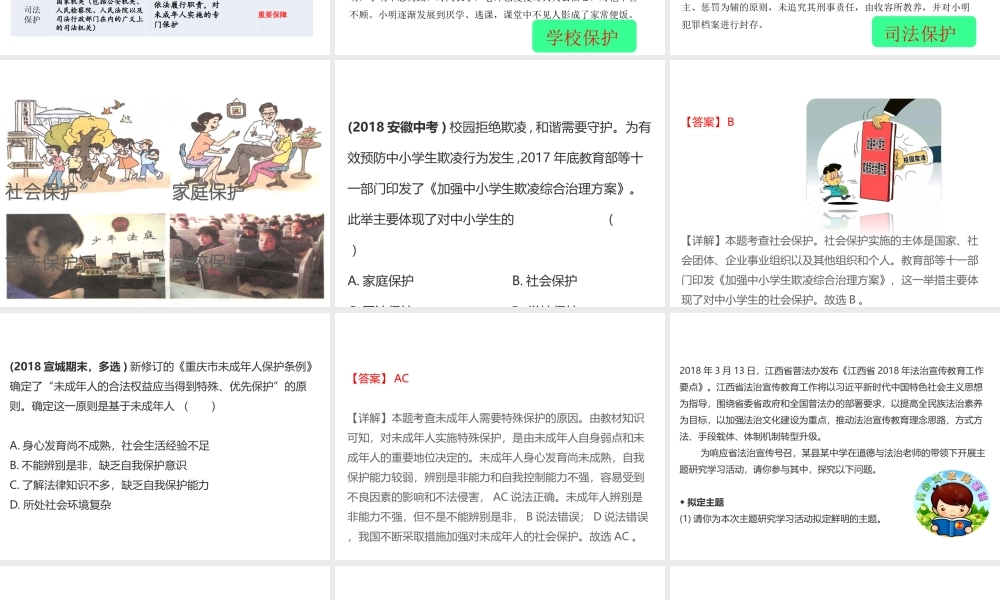Click the line 犯罪档案进行封存
Screen dimensions: 1000x600
tap(723, 24)
